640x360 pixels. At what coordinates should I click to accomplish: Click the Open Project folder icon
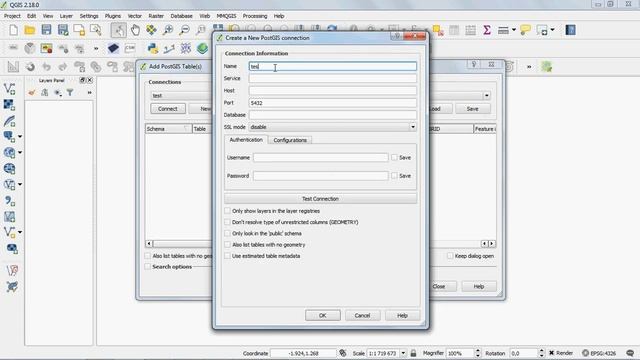coord(29,30)
